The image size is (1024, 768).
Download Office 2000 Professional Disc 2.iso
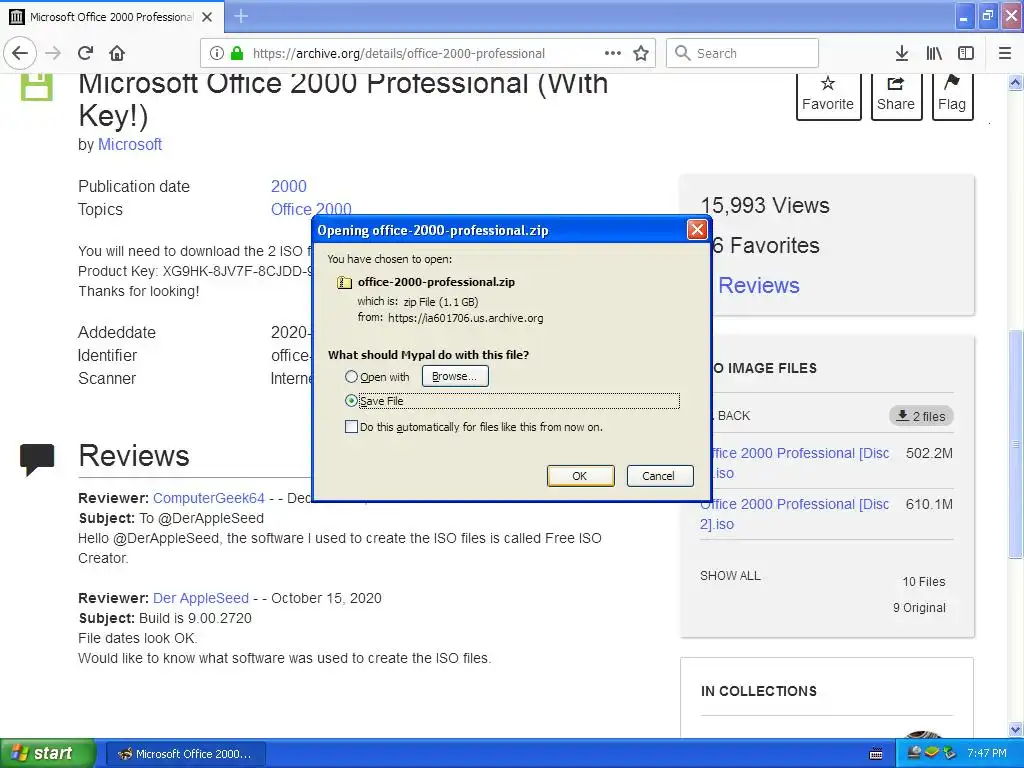[794, 514]
